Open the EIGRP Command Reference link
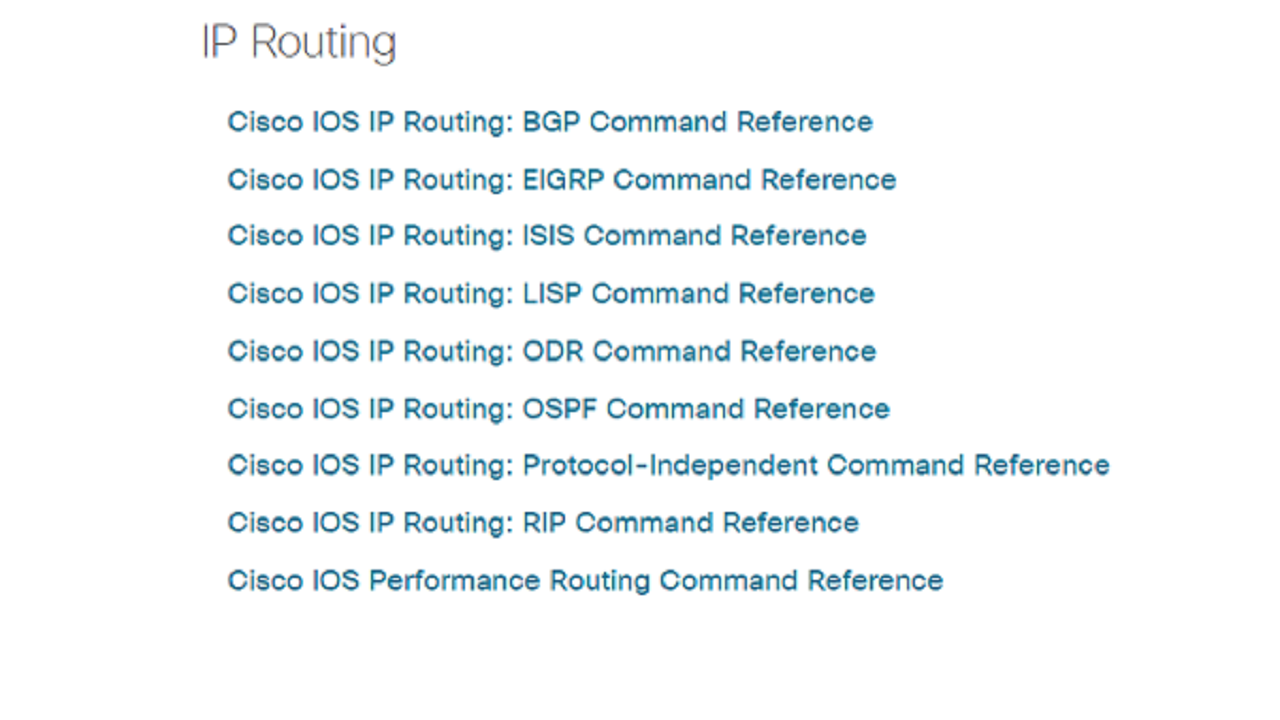This screenshot has height=720, width=1280. tap(562, 180)
